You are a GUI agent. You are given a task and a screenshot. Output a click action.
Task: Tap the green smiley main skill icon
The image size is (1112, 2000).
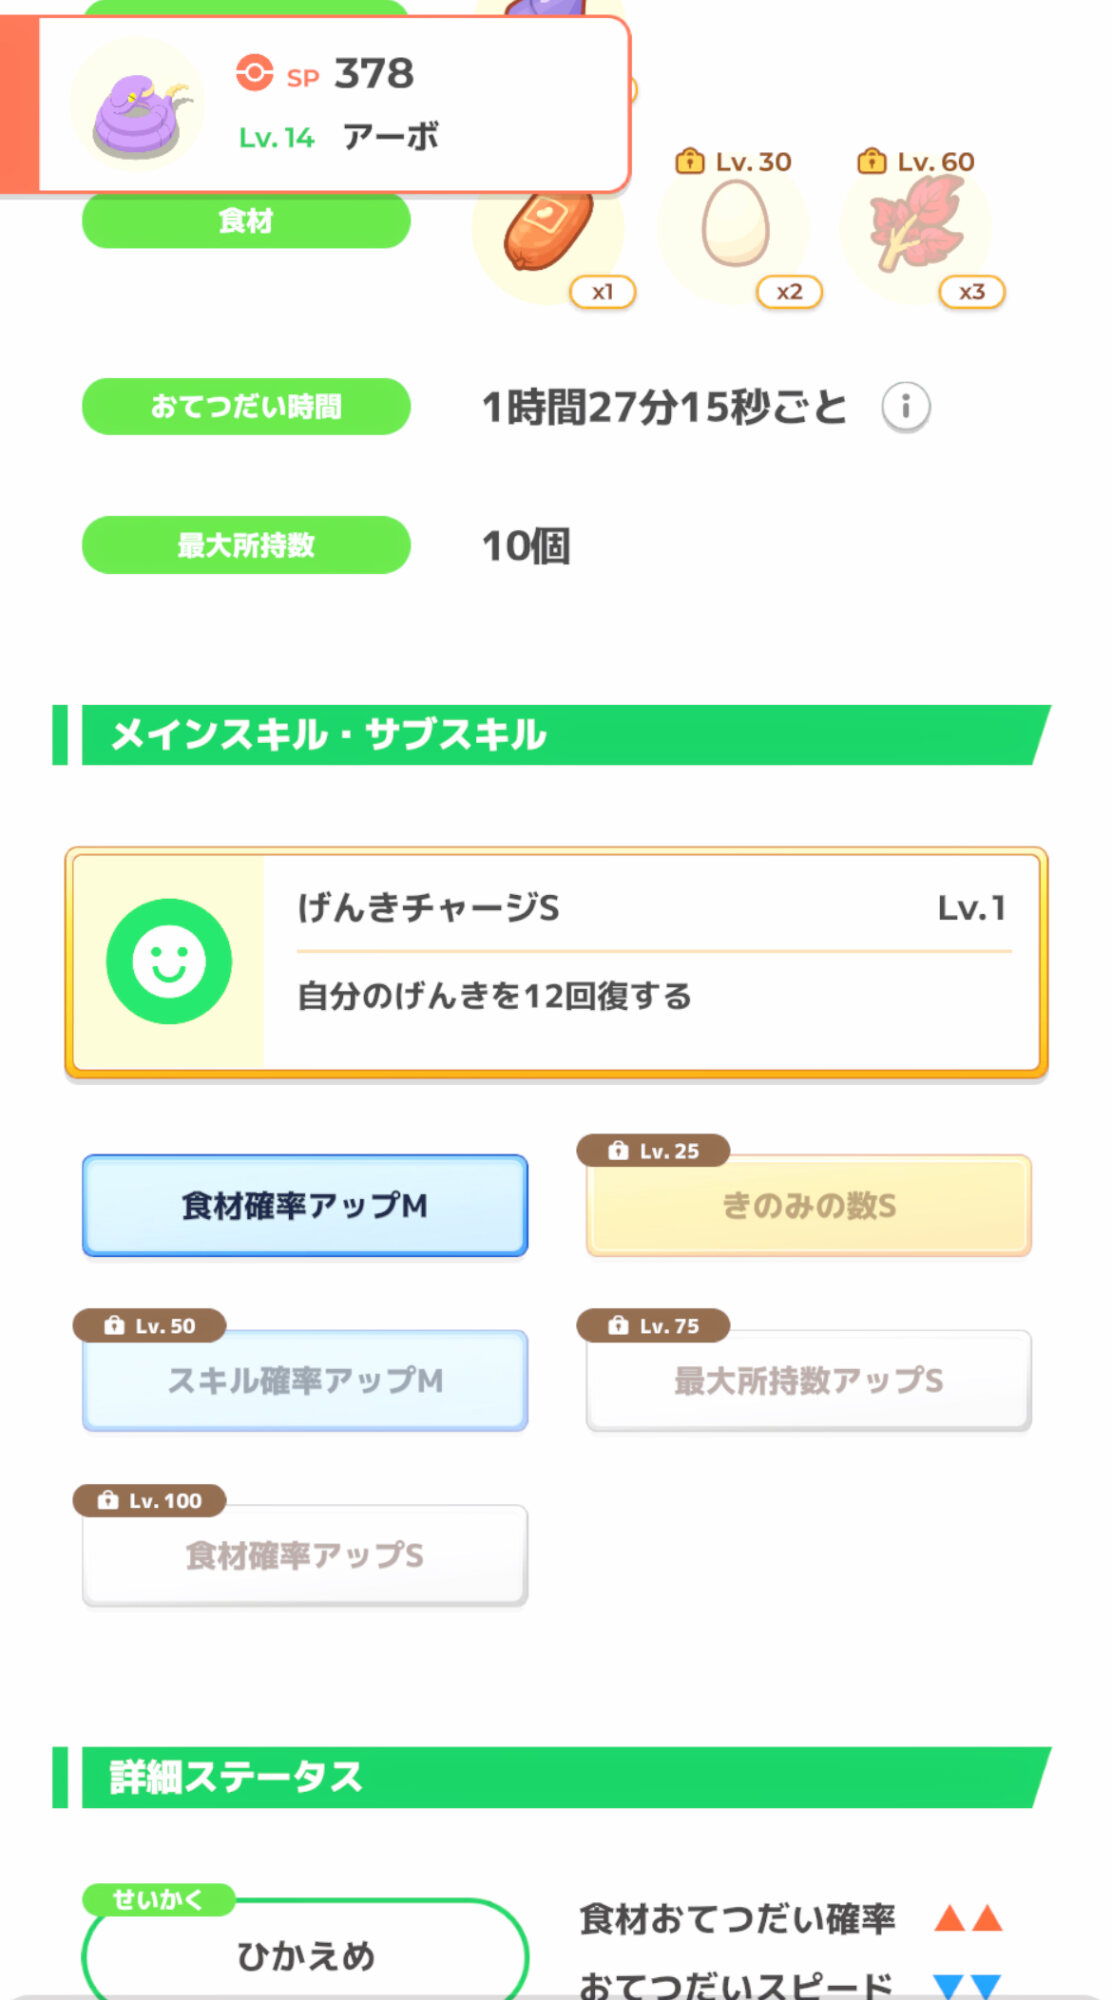(x=169, y=961)
